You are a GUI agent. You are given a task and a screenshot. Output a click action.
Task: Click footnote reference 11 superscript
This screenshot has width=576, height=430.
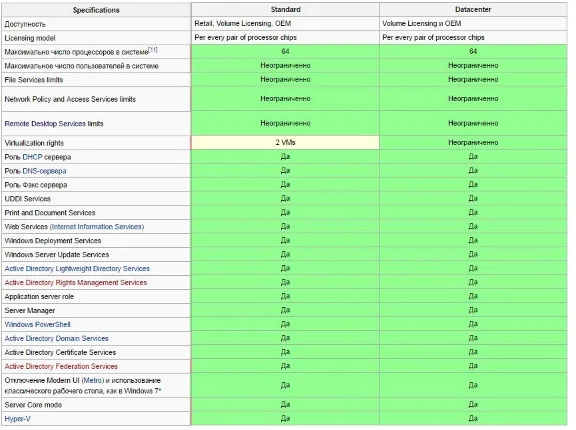click(x=153, y=50)
